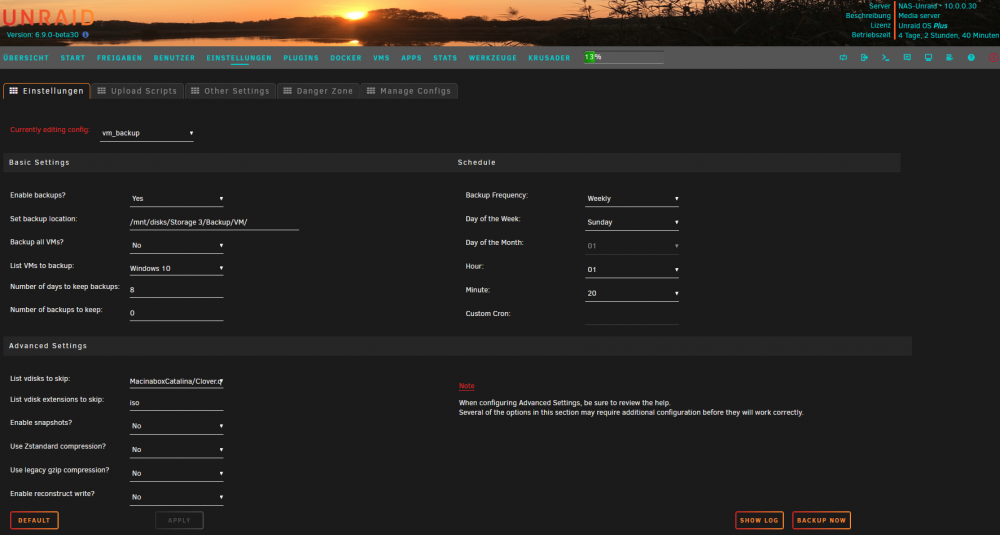
Task: Open the Krusader menu item
Action: [x=549, y=57]
